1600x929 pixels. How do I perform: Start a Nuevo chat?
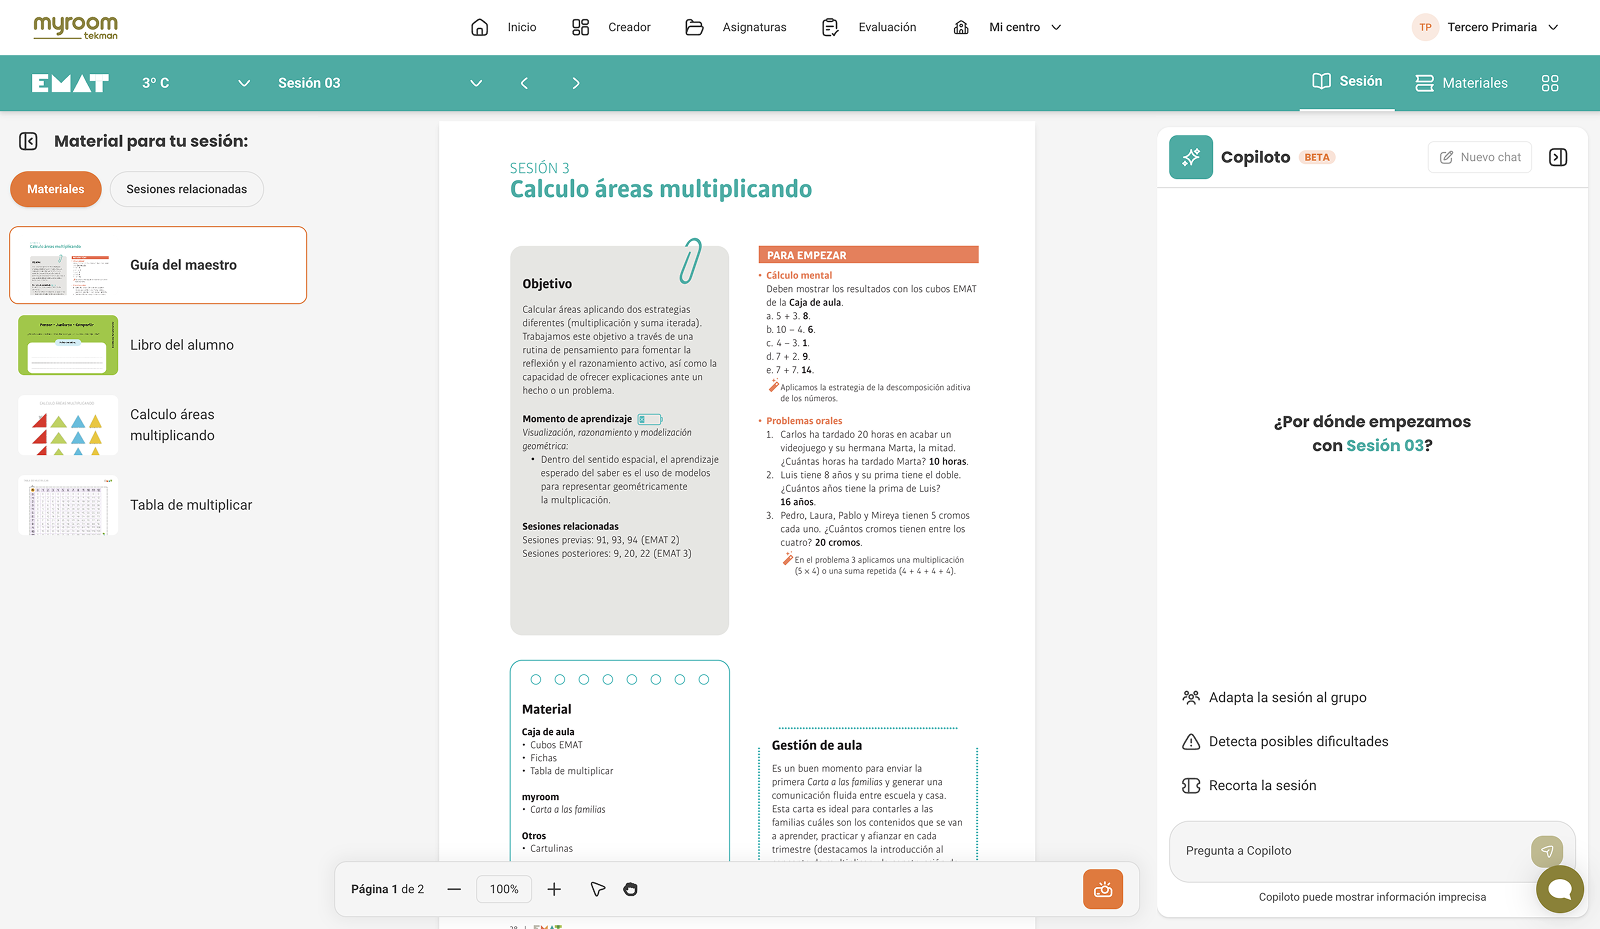pos(1480,157)
